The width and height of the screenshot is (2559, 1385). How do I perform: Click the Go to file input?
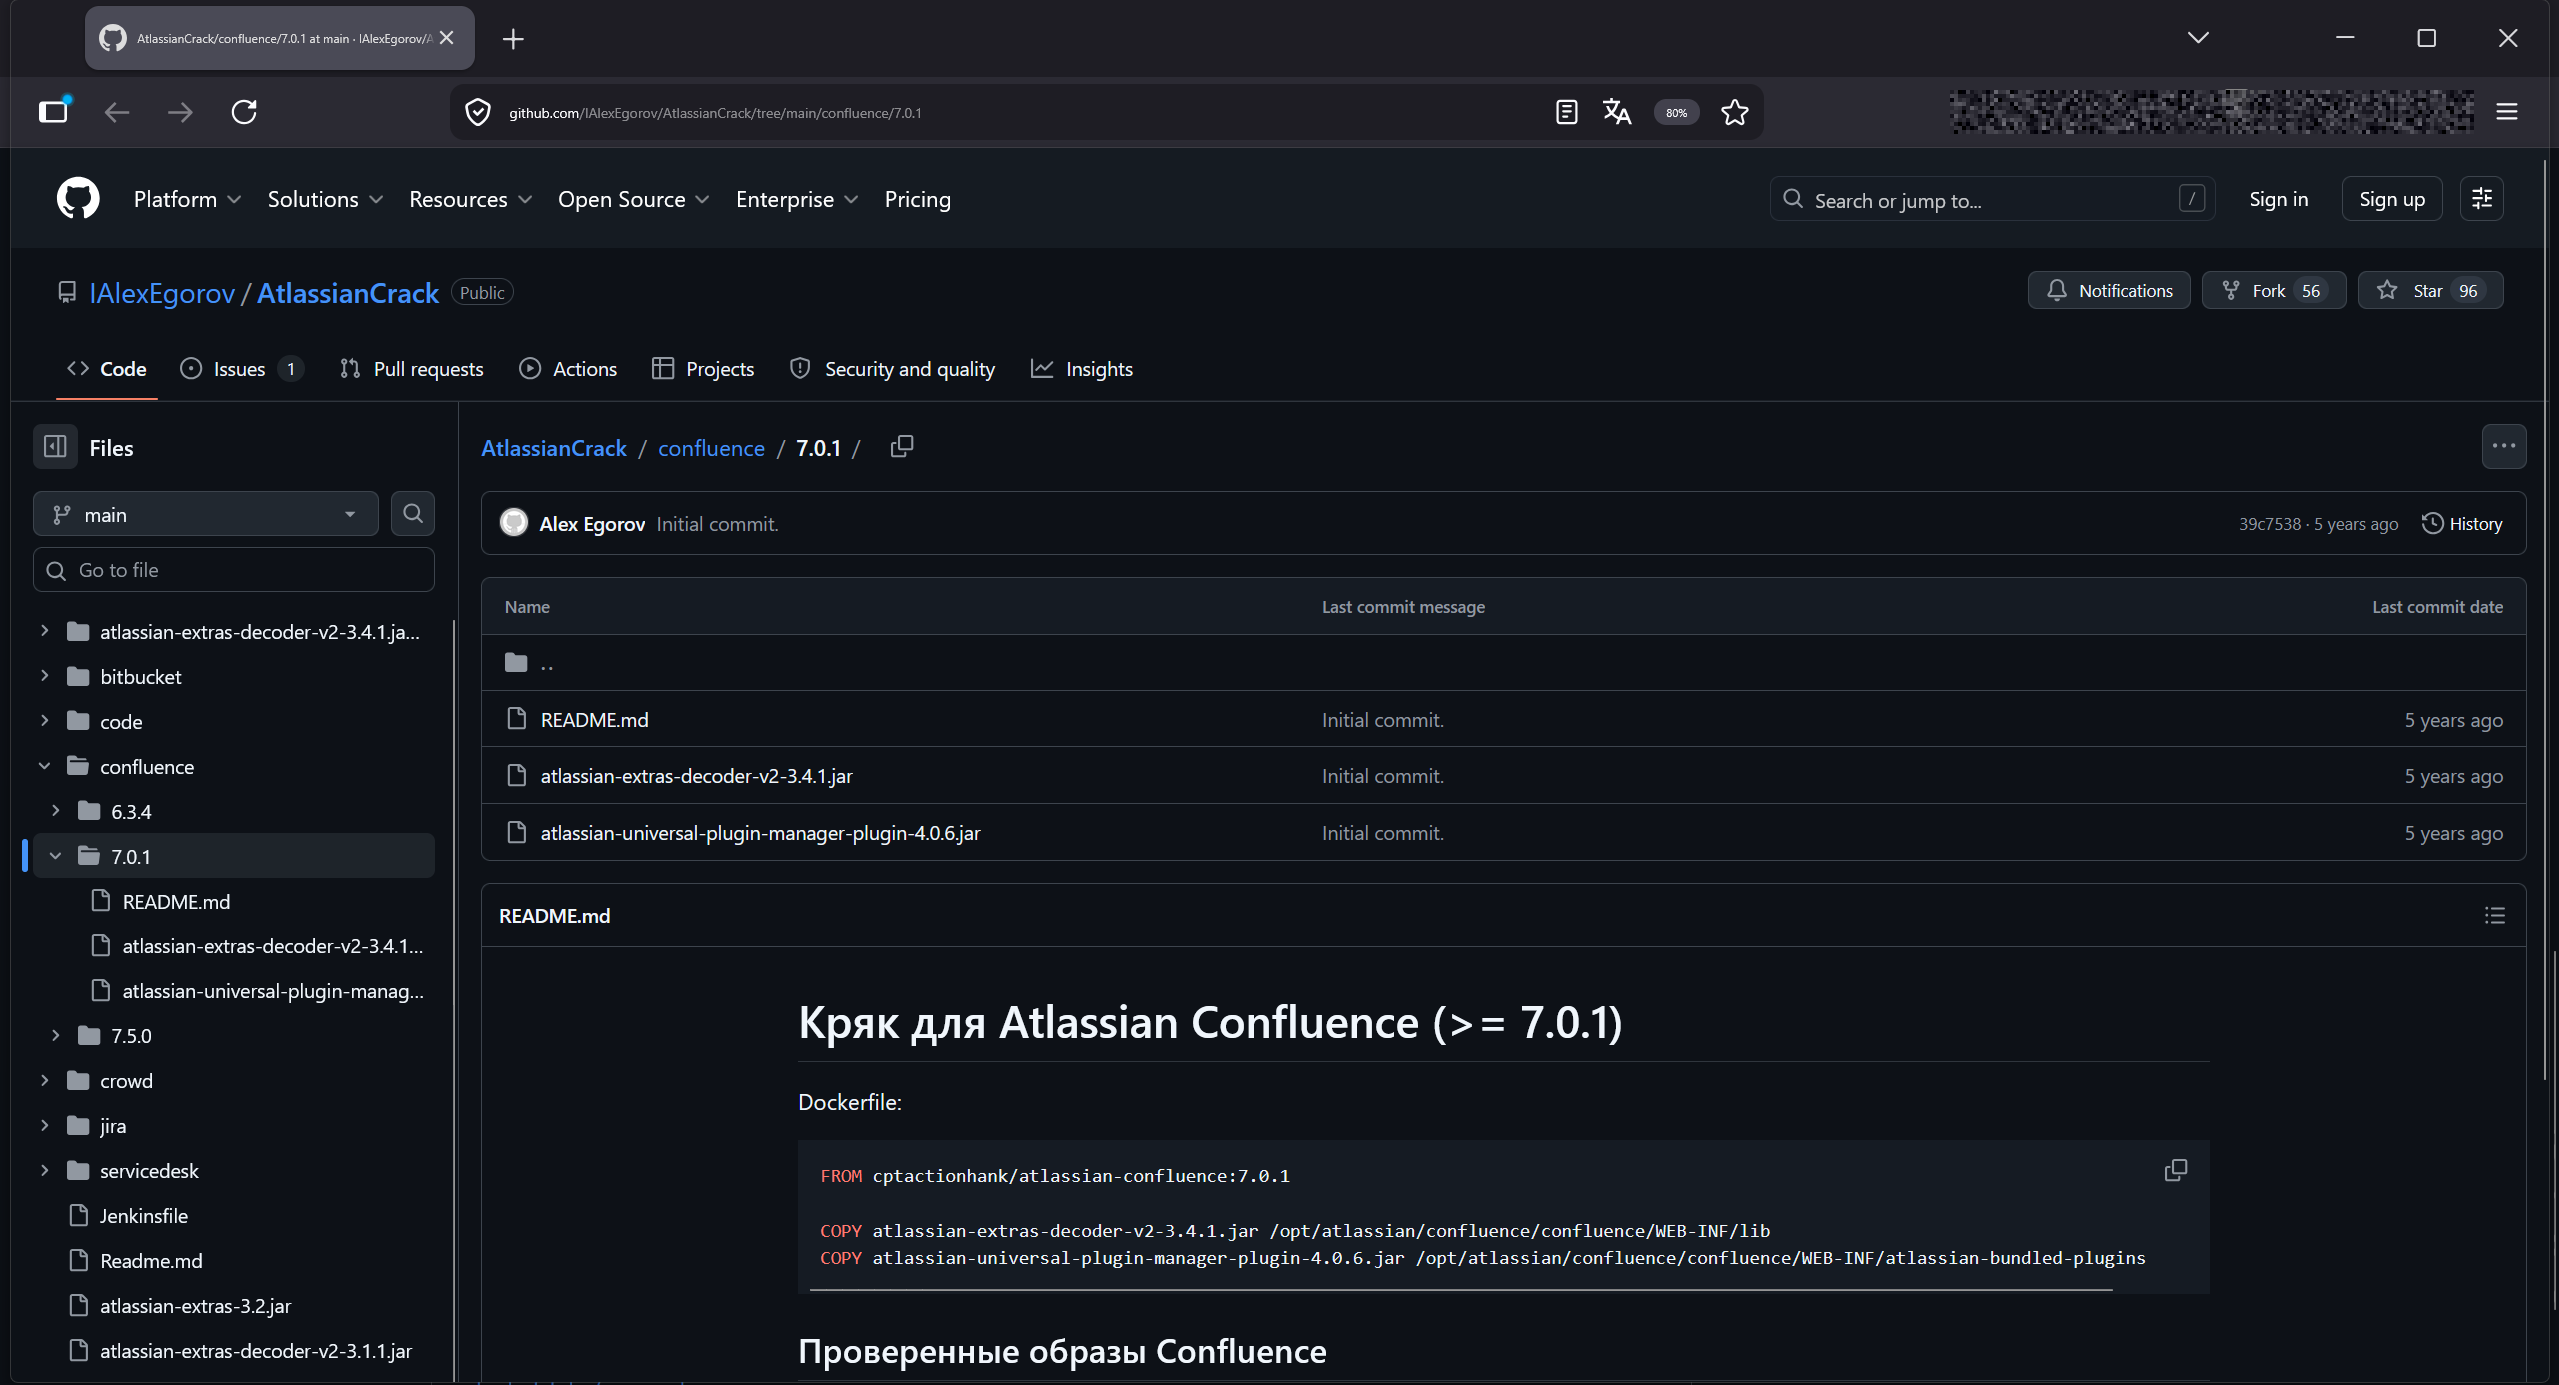pyautogui.click(x=234, y=570)
